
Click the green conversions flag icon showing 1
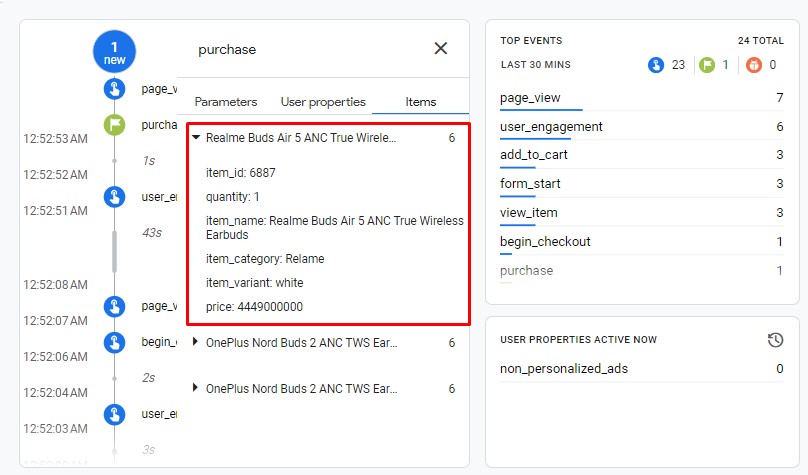click(707, 65)
